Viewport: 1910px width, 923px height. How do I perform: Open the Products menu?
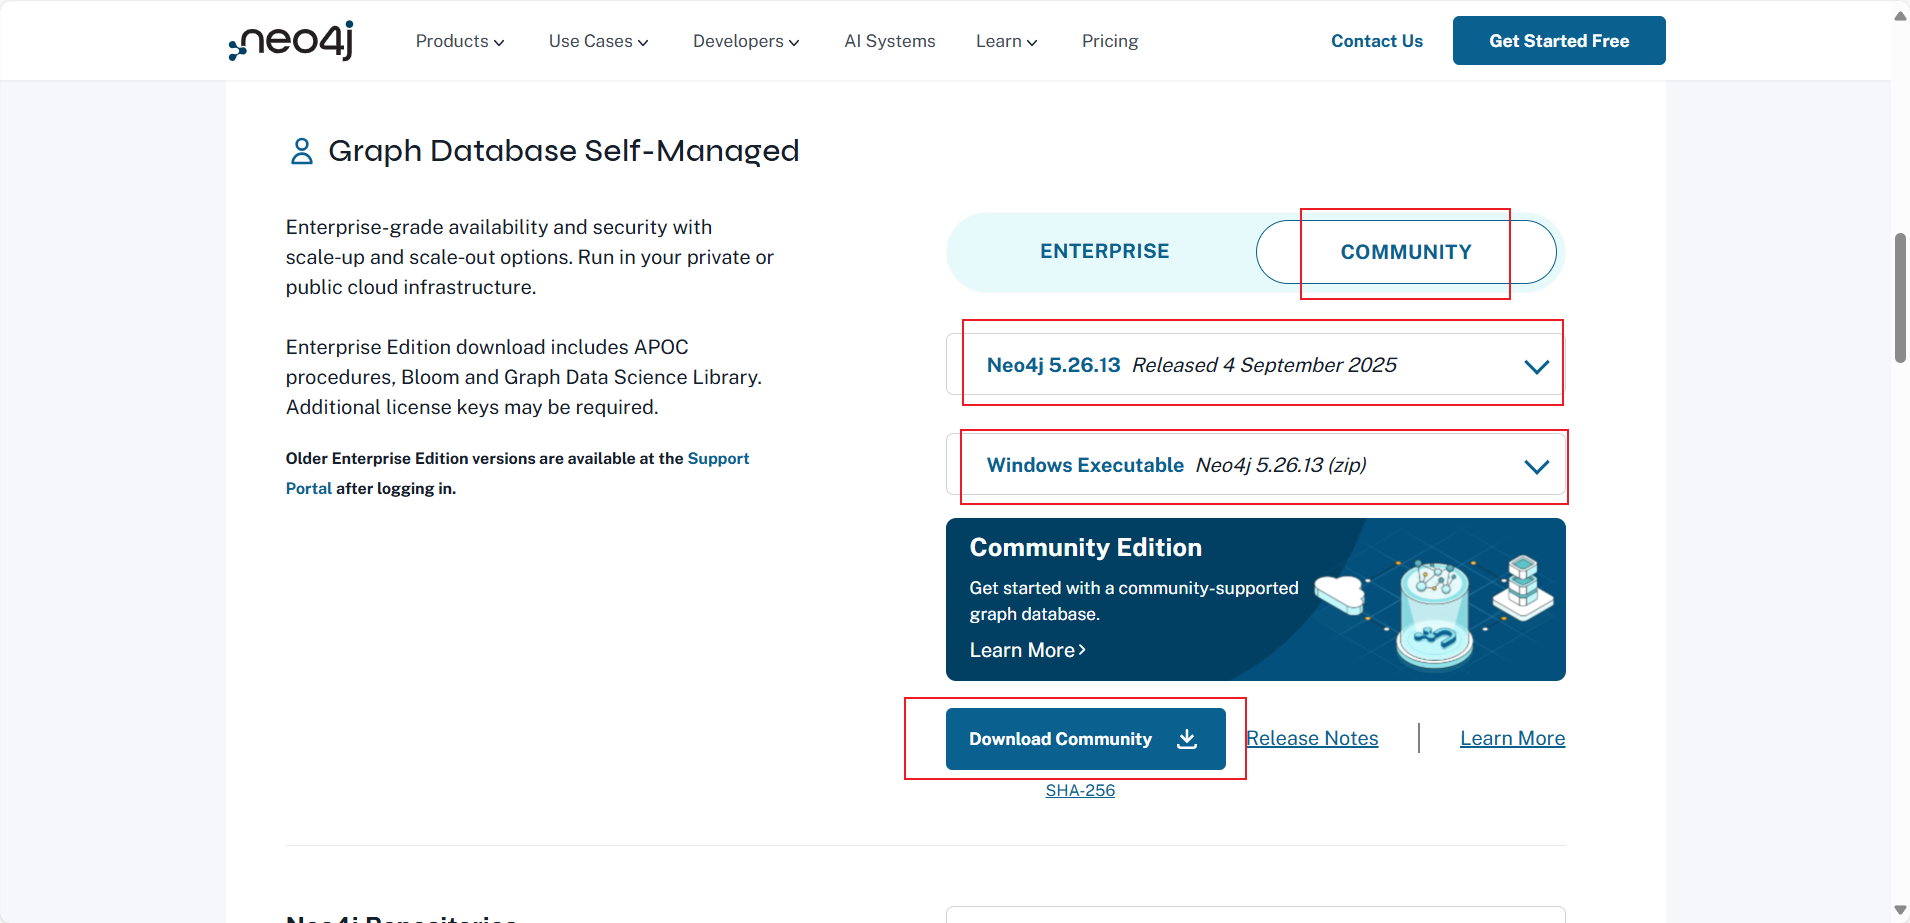coord(460,41)
